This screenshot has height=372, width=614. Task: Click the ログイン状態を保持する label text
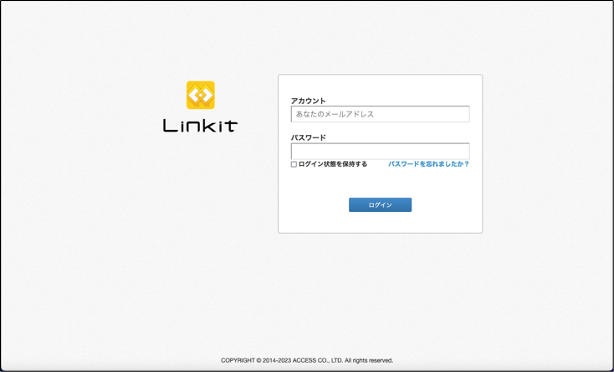[x=333, y=164]
